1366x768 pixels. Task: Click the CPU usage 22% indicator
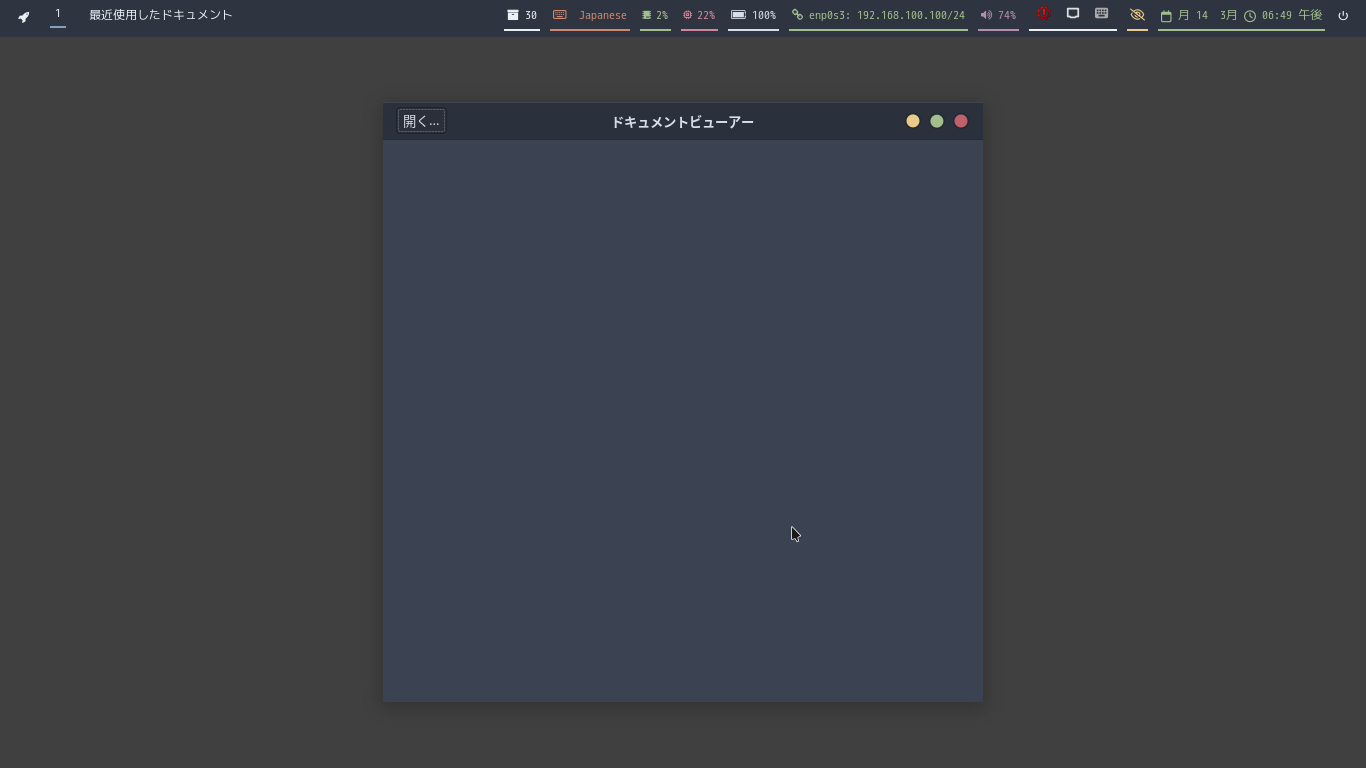699,15
